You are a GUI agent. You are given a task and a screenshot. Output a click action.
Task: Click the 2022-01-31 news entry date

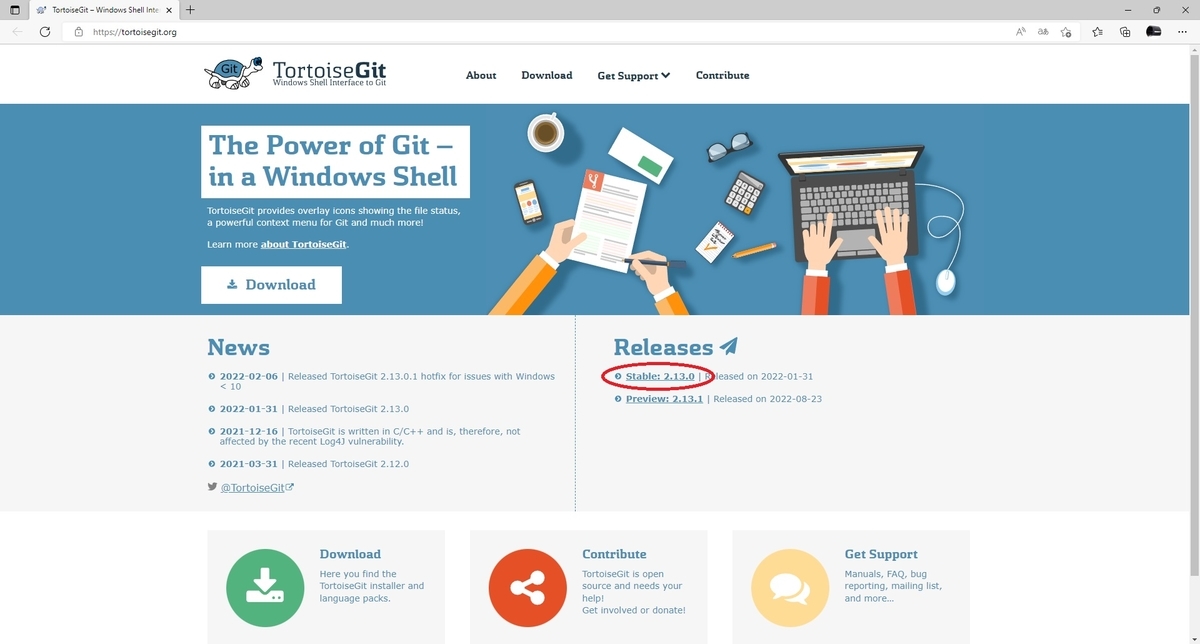(248, 409)
